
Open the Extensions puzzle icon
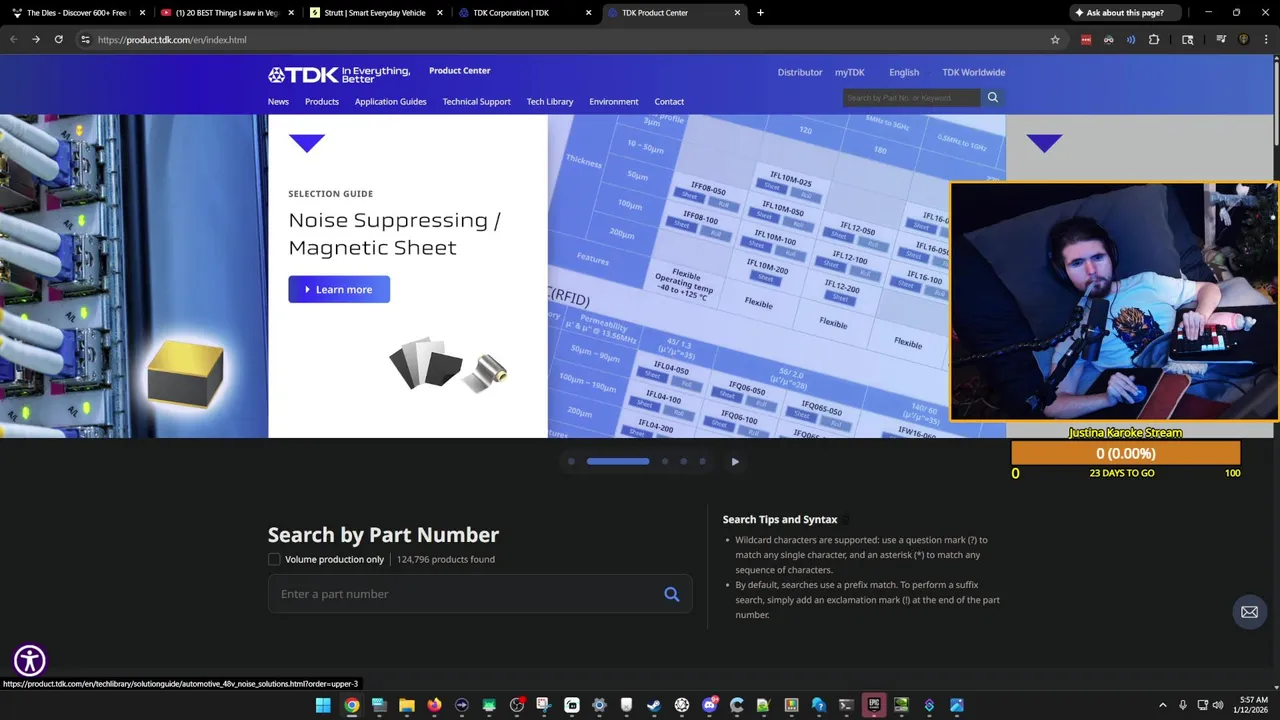(1154, 40)
